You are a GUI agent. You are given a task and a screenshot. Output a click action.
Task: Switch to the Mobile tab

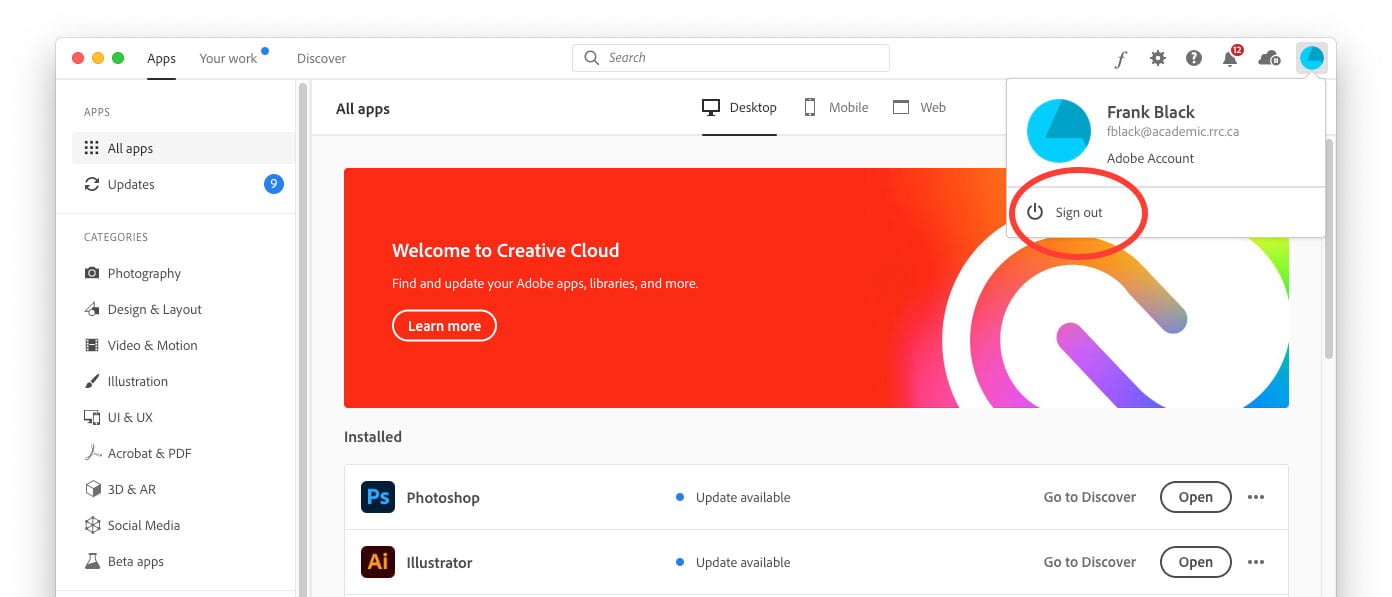(x=836, y=108)
